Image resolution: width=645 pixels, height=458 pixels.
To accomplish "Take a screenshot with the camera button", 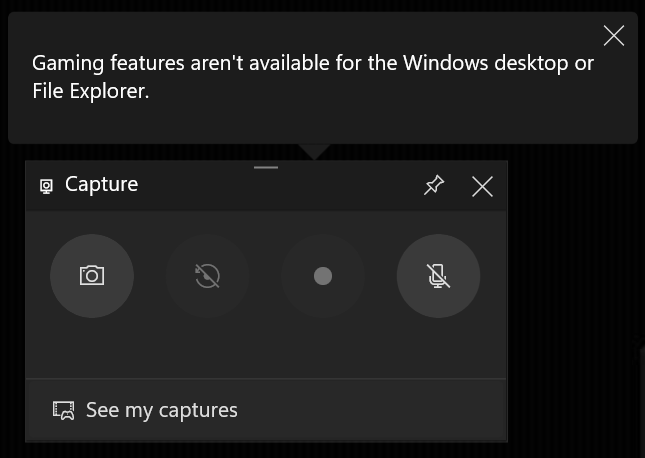I will 92,276.
